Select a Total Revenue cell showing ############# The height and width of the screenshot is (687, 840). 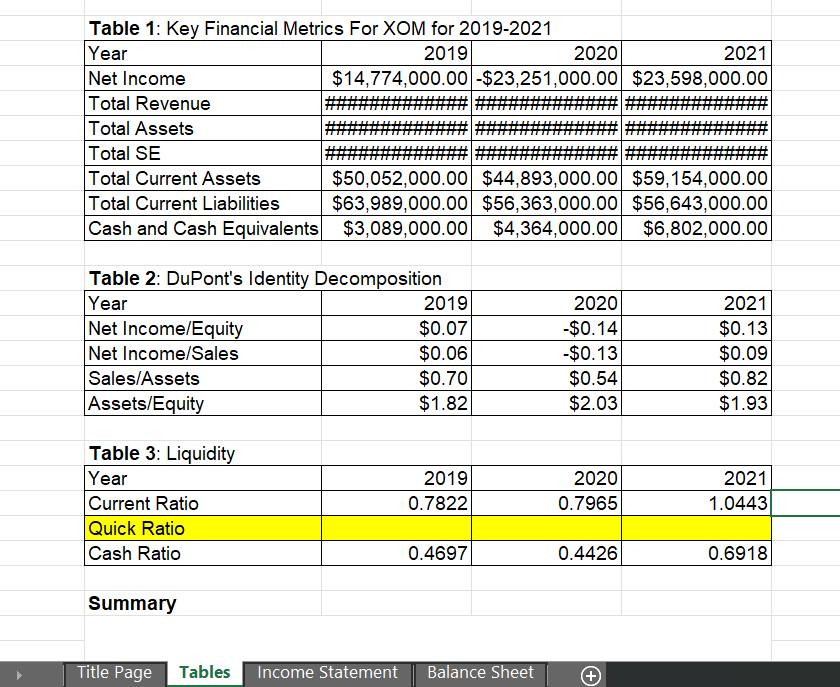[395, 103]
